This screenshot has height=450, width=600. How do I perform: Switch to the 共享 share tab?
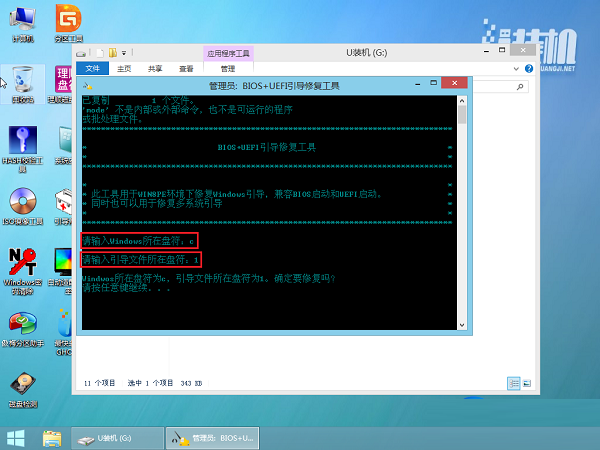point(155,69)
